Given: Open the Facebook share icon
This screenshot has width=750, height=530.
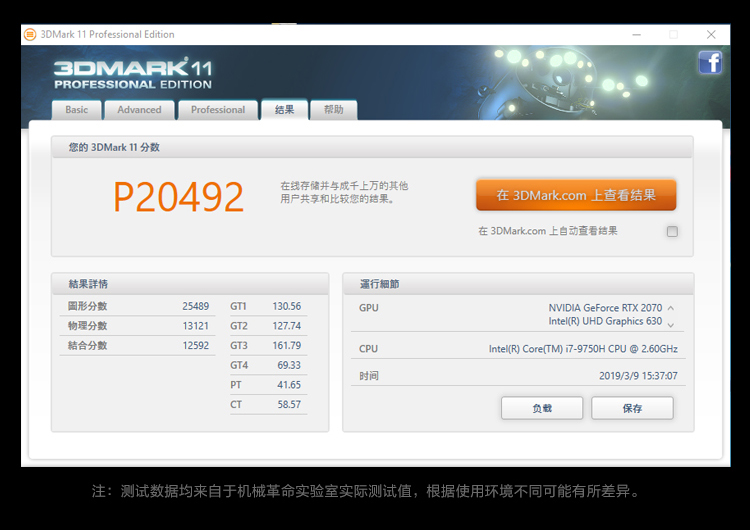Looking at the screenshot, I should tap(710, 63).
